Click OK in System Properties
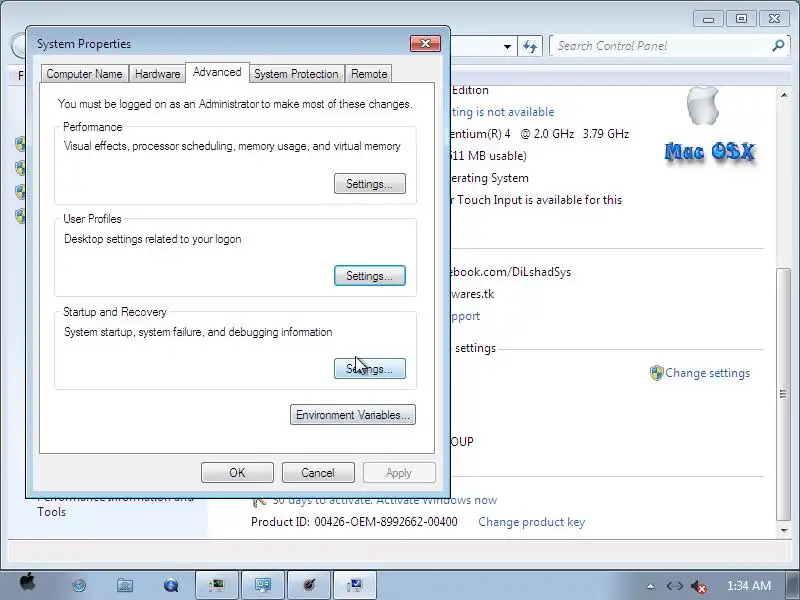 tap(237, 472)
